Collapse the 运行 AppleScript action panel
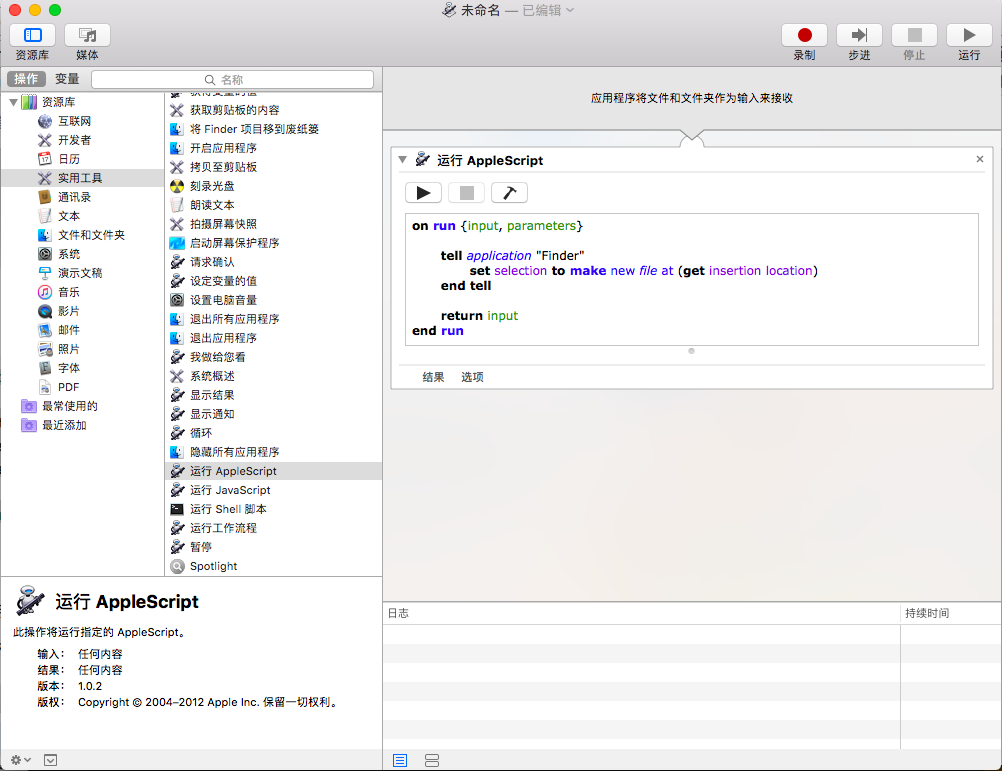The image size is (1002, 771). click(x=403, y=160)
